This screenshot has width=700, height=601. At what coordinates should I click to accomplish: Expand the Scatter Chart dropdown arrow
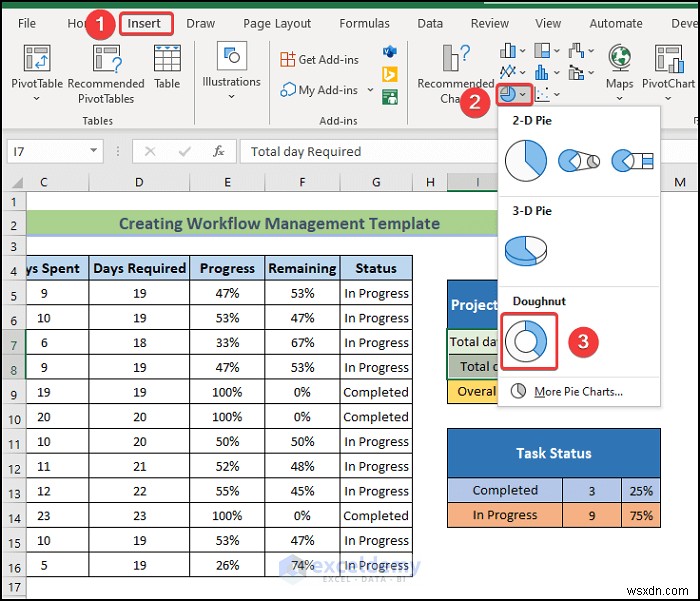click(557, 94)
